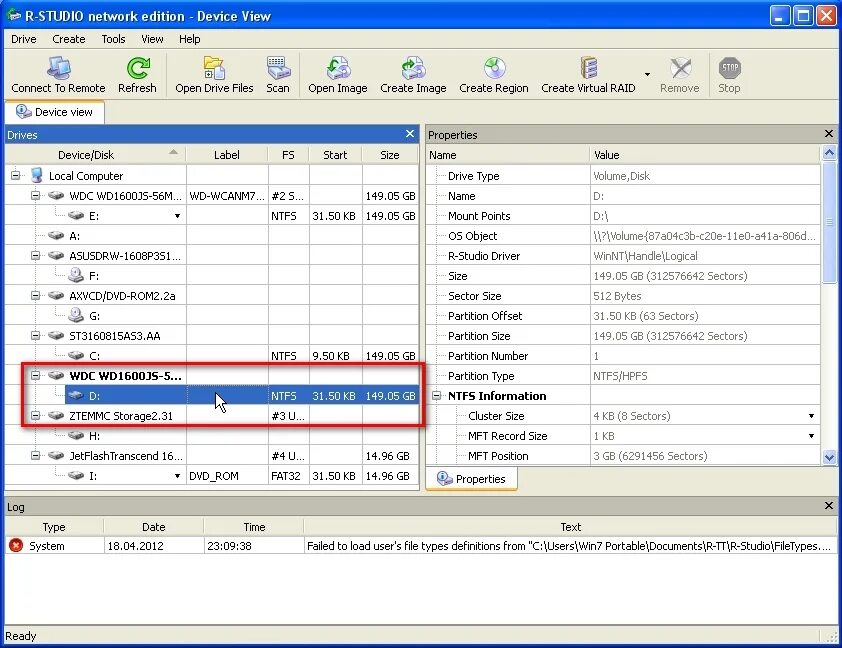Open the Cluster Size value dropdown
This screenshot has width=842, height=648.
point(811,416)
